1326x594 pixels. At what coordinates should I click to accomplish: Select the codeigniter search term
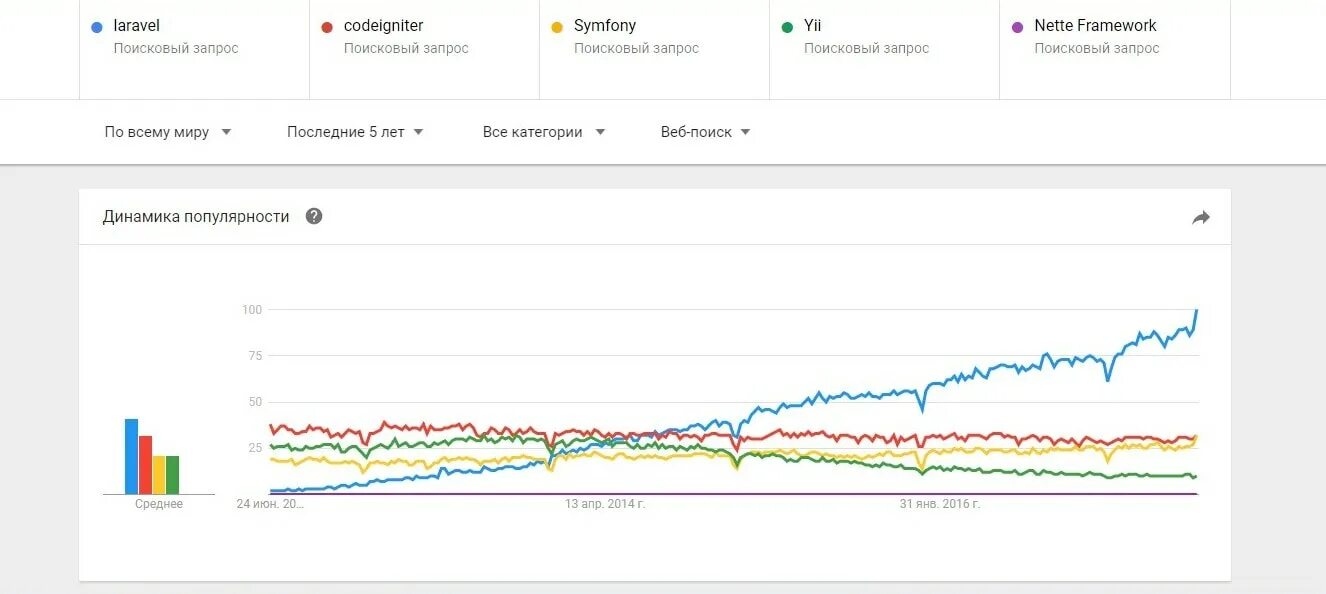[383, 26]
